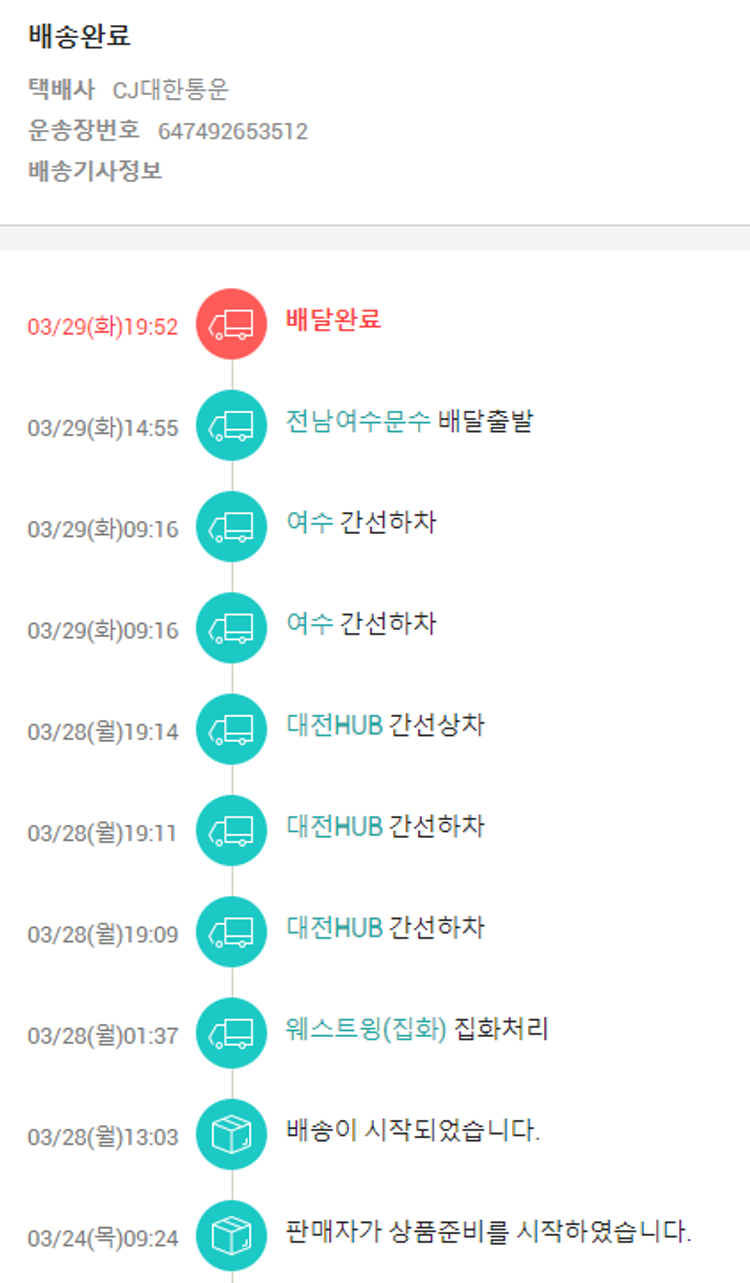Click the truck icon at 03/28(월)19:09
Image resolution: width=750 pixels, height=1283 pixels.
(231, 933)
